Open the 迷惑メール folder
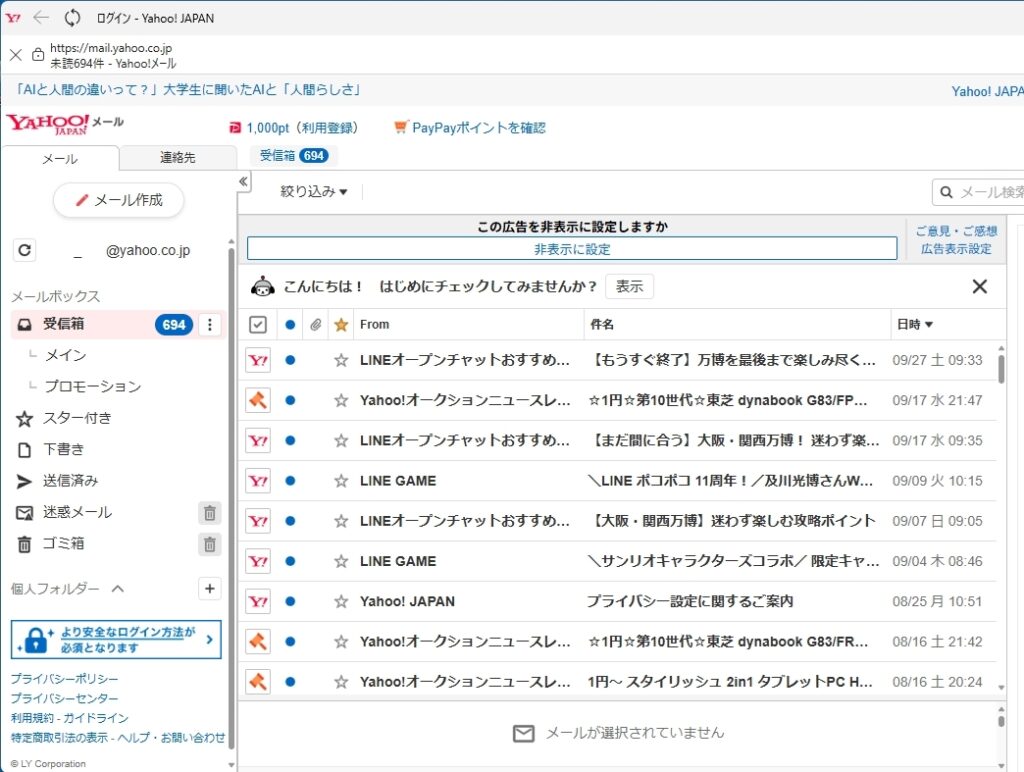Viewport: 1024px width, 772px height. [x=77, y=513]
